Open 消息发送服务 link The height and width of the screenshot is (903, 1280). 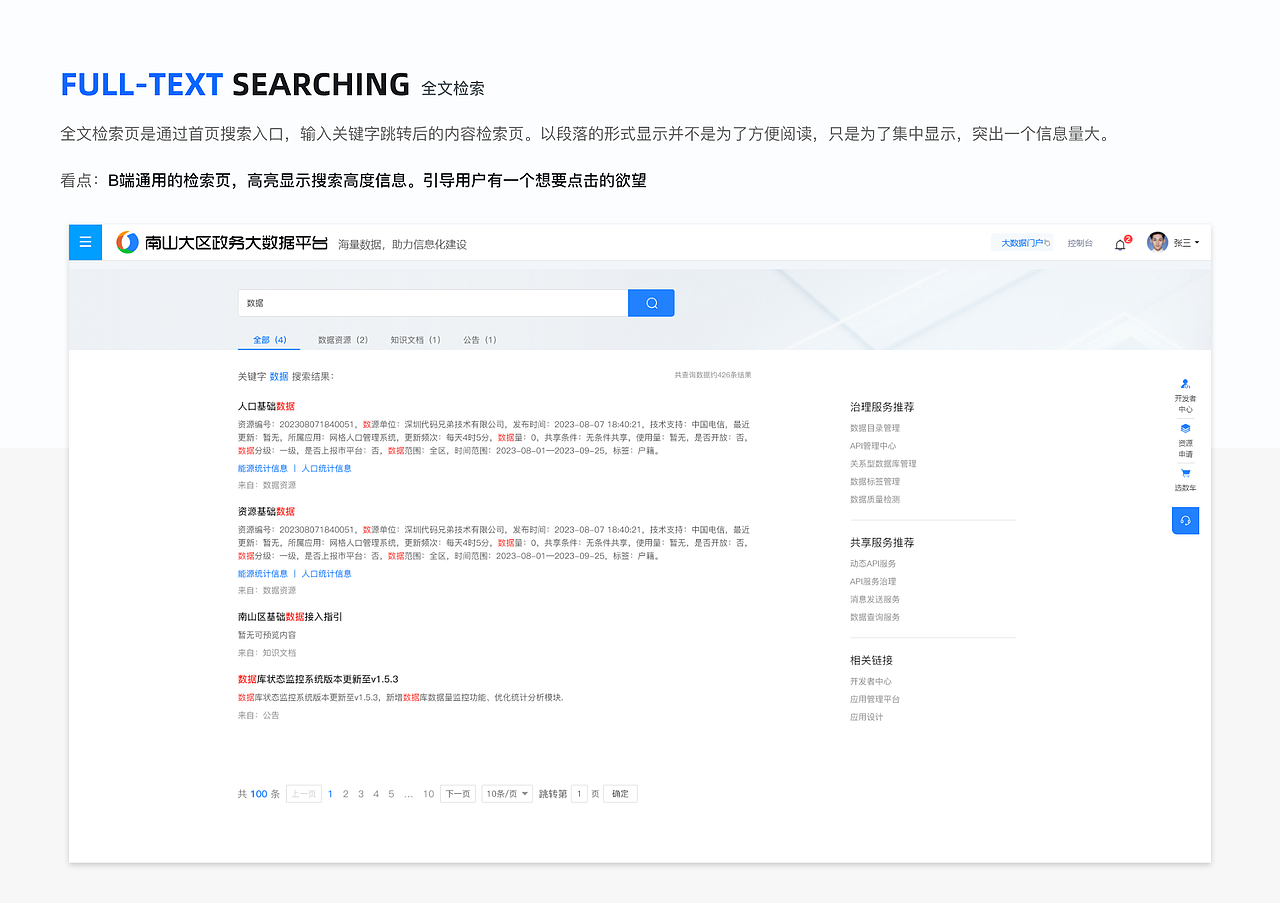tap(875, 599)
